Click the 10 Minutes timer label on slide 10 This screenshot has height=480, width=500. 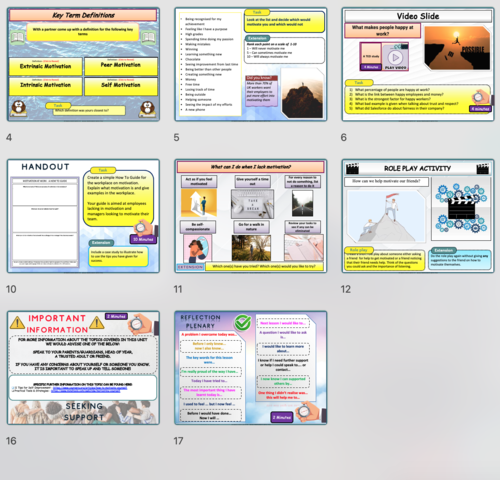tap(143, 239)
